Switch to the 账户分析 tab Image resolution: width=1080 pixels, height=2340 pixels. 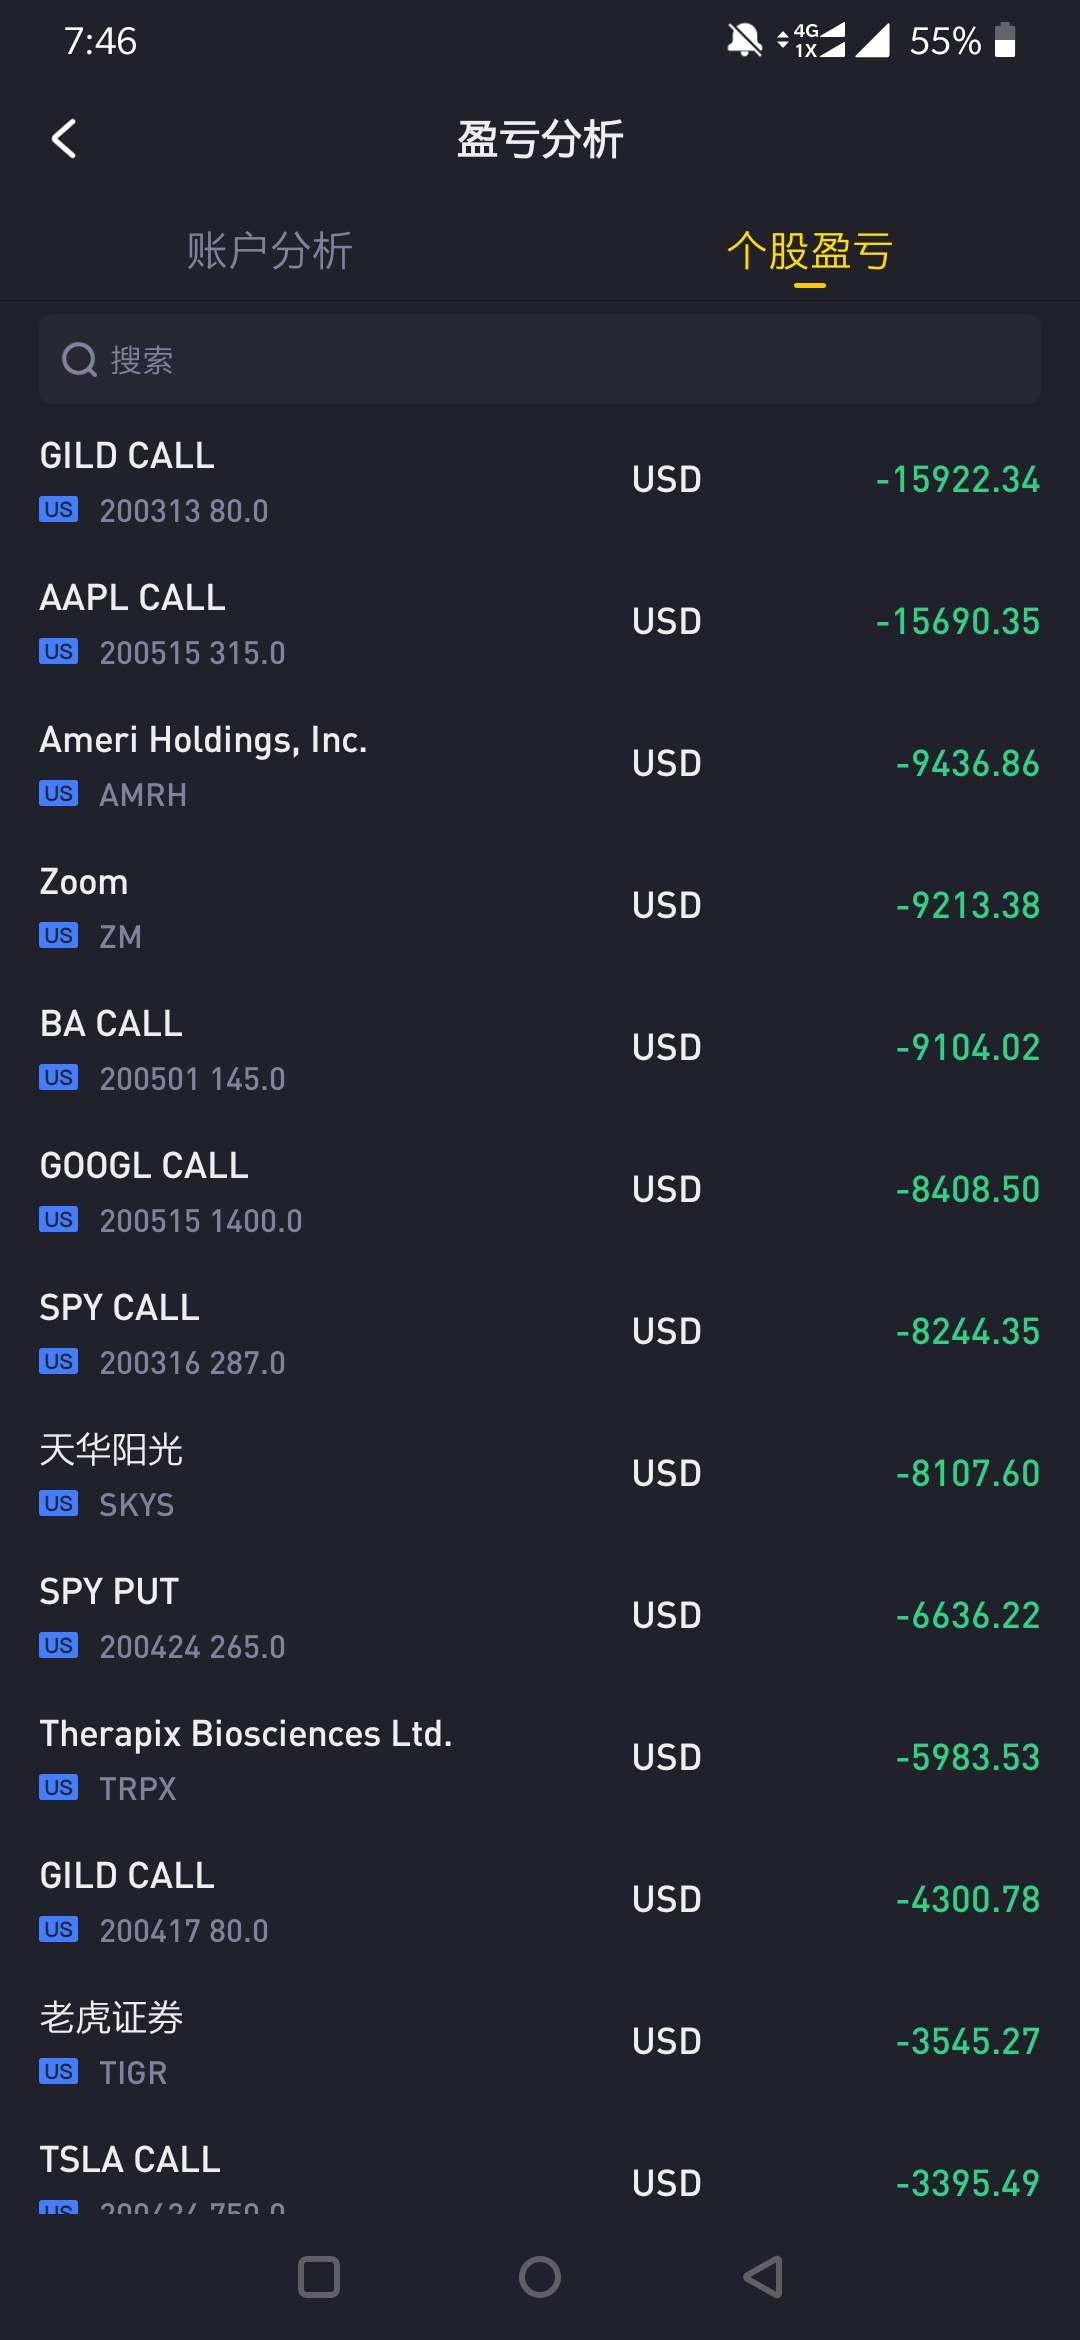coord(270,251)
